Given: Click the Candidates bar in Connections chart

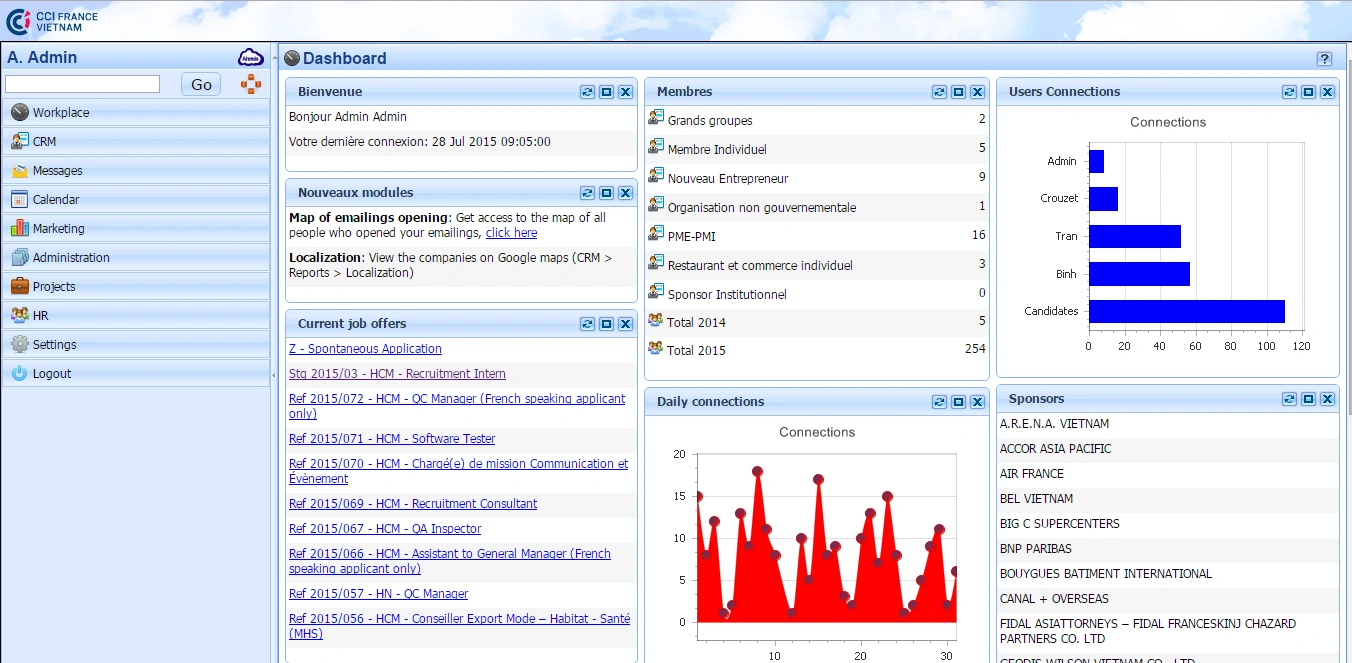Looking at the screenshot, I should (1186, 311).
